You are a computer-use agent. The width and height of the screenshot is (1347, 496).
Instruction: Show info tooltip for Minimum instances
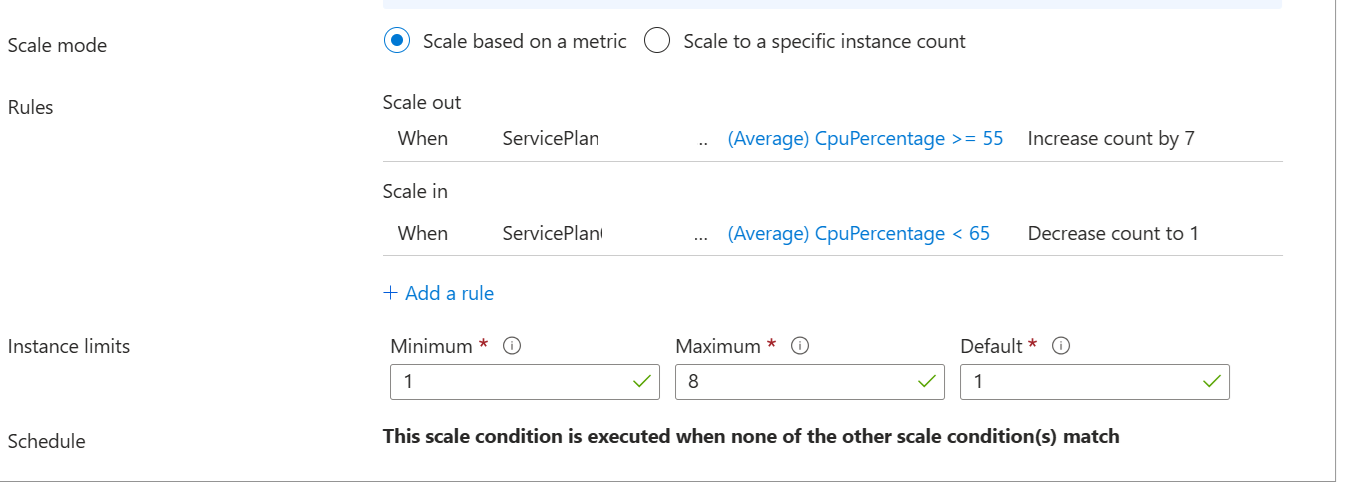point(512,346)
